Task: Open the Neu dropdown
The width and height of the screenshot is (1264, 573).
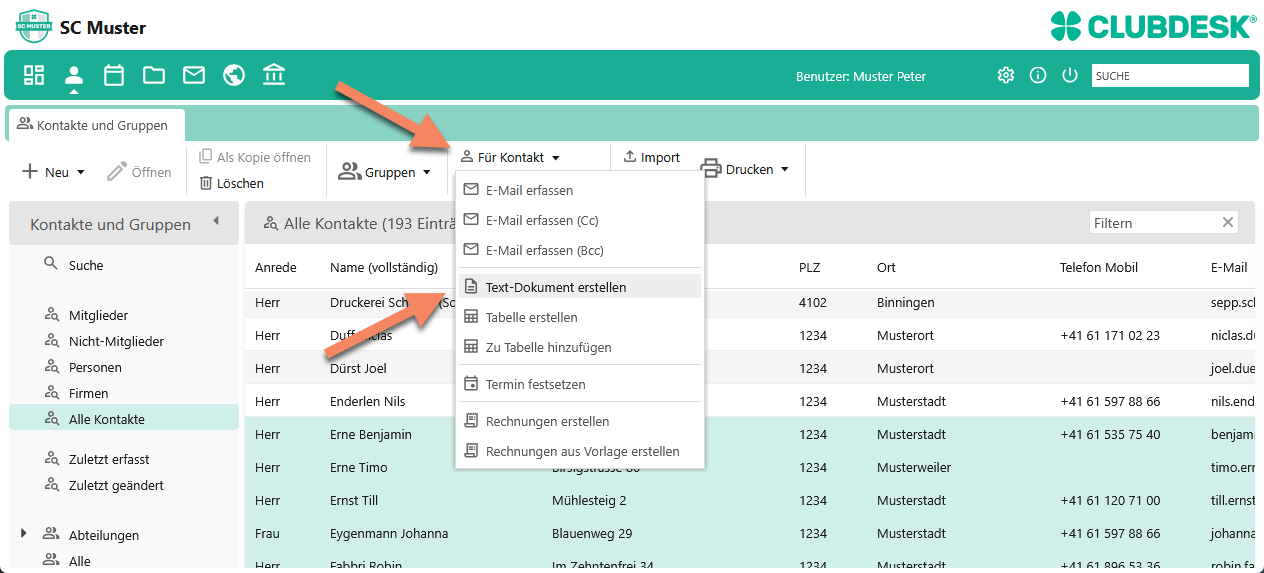Action: (x=53, y=172)
